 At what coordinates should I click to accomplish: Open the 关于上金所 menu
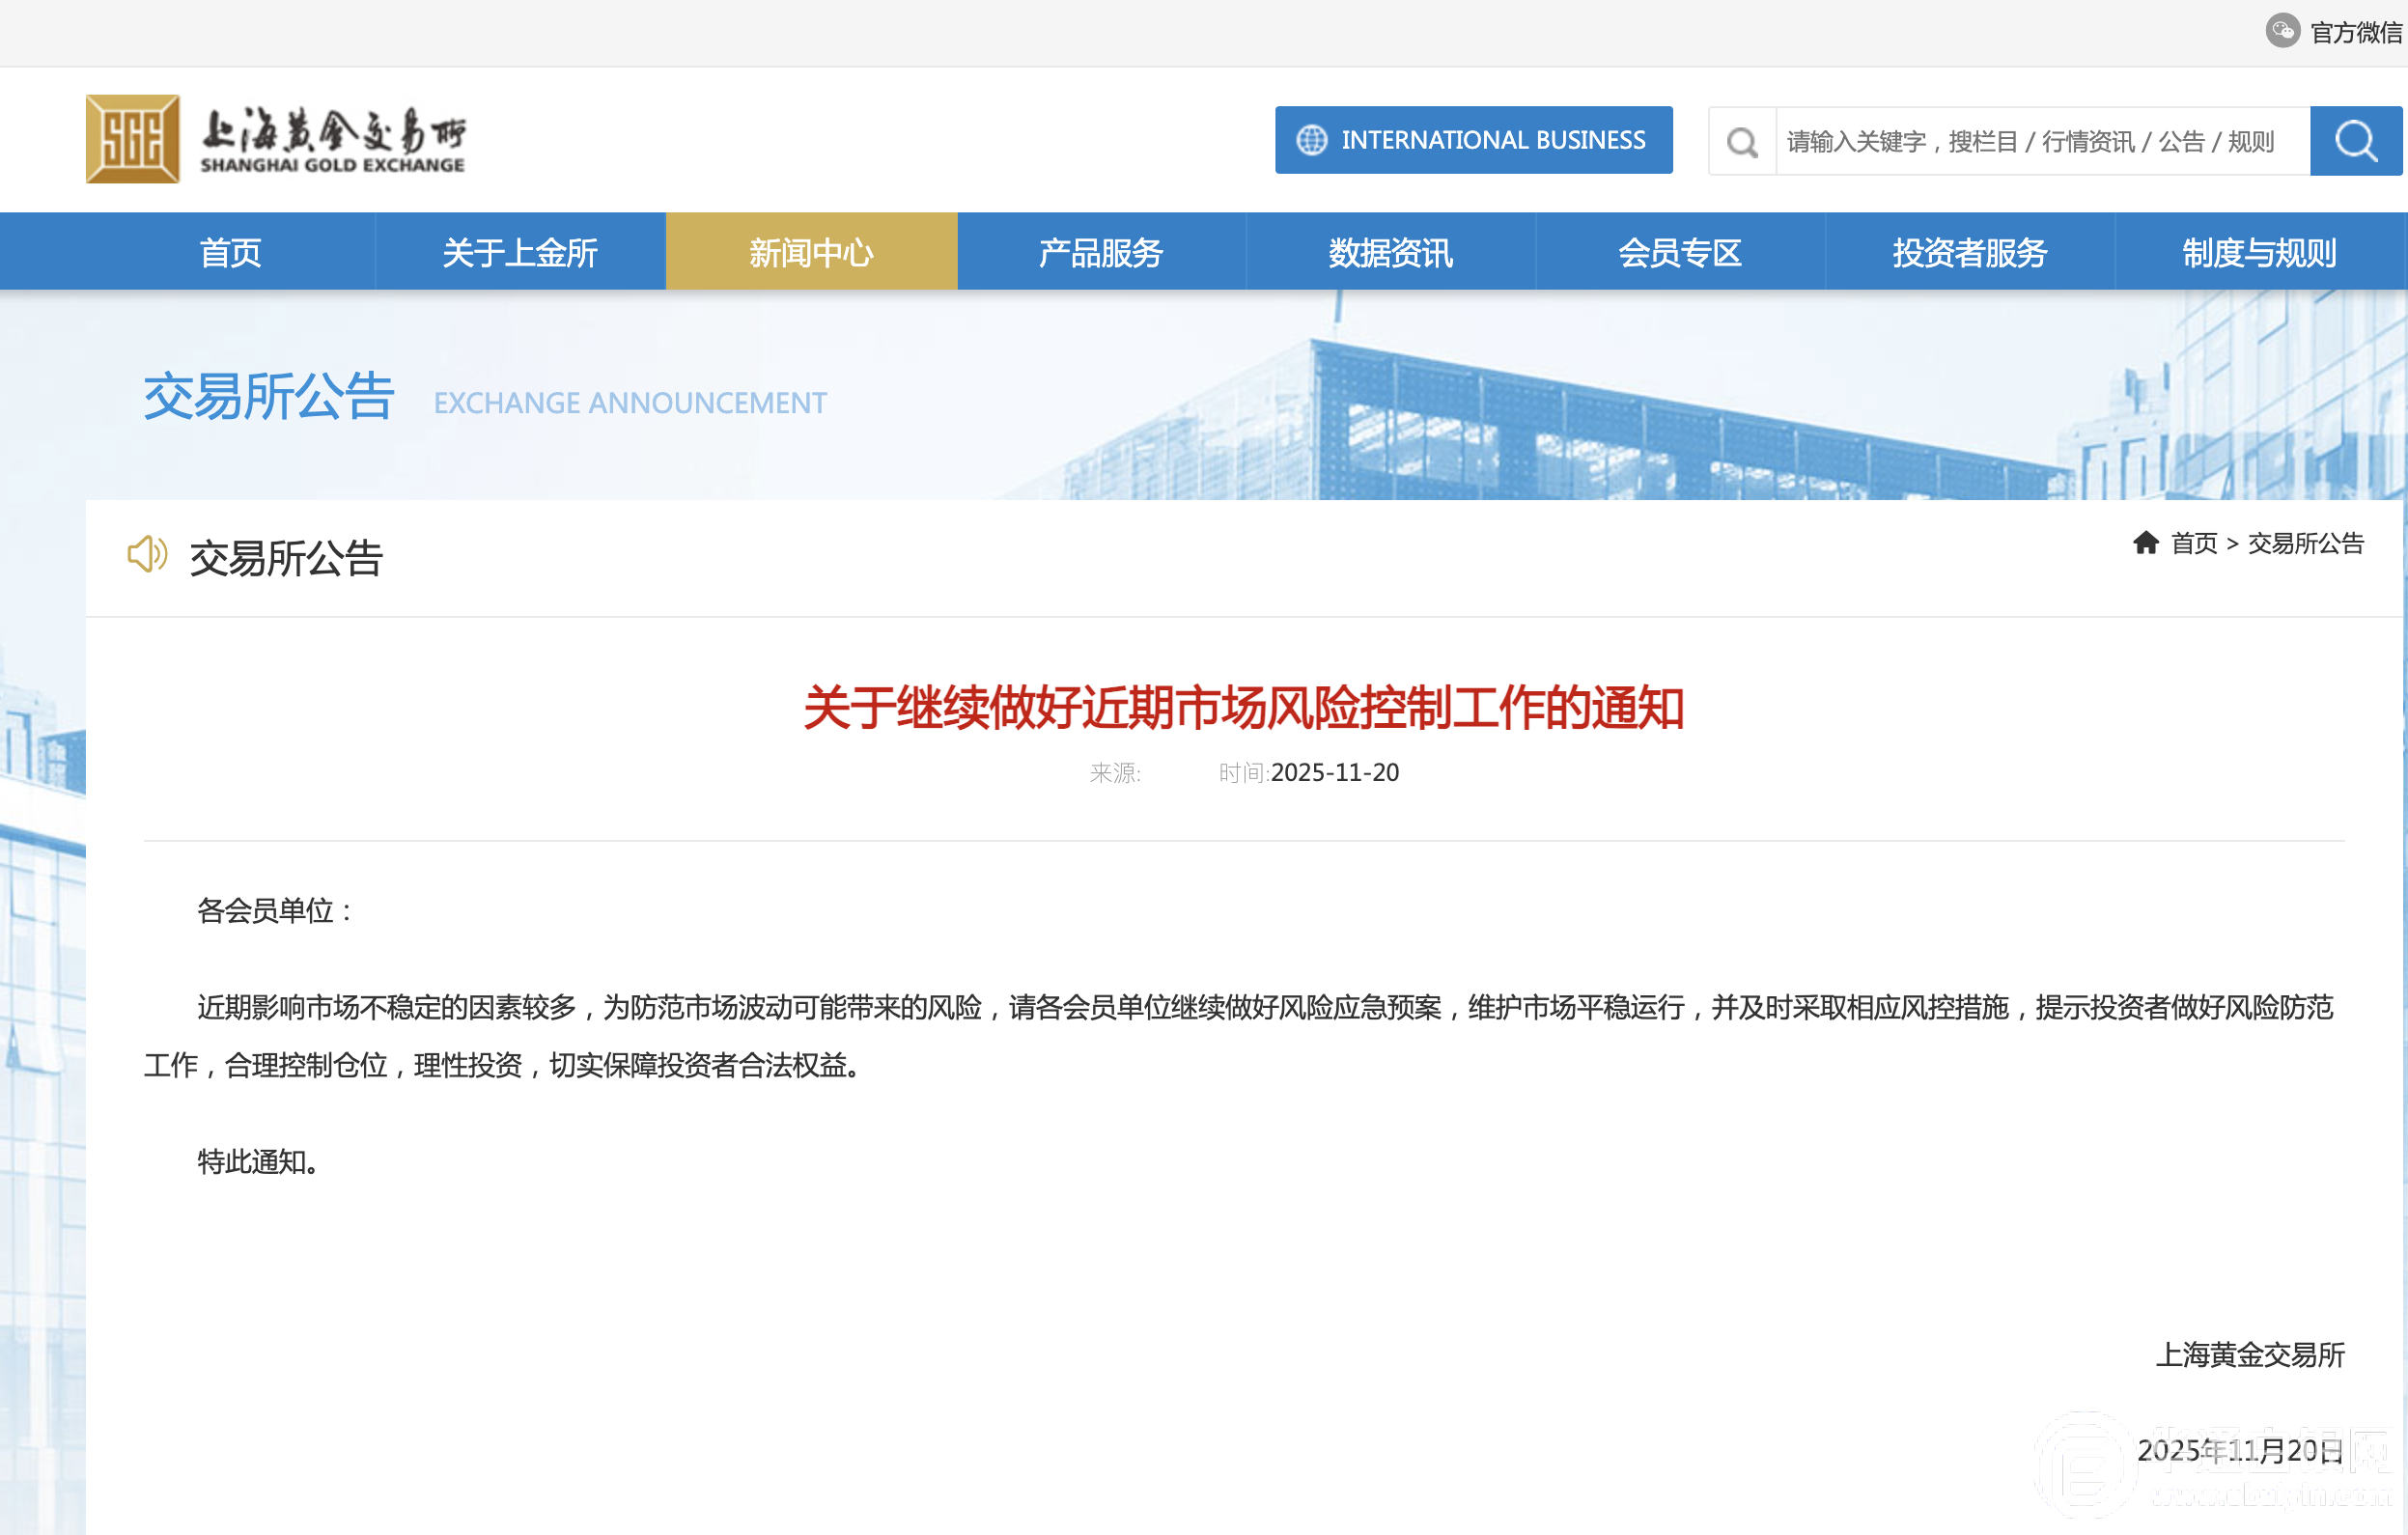[520, 252]
